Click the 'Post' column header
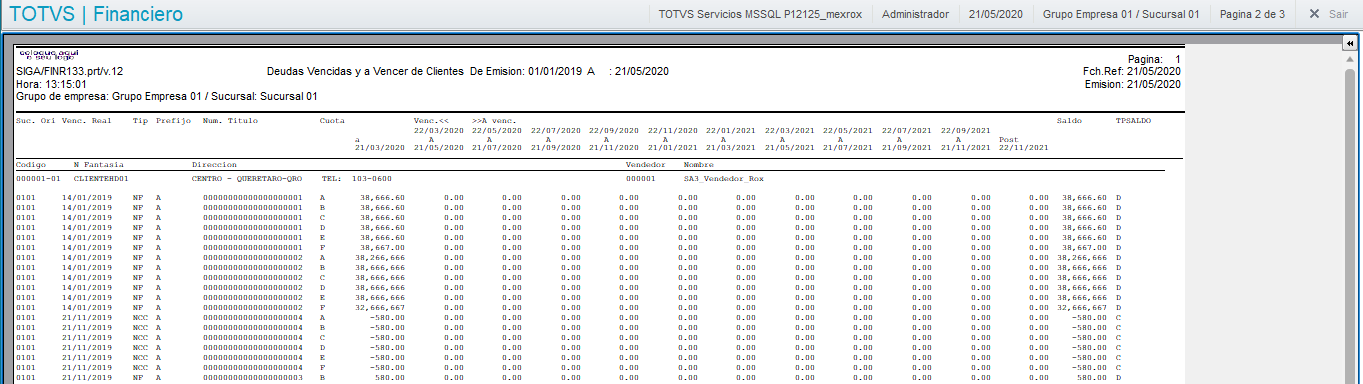 [1008, 139]
